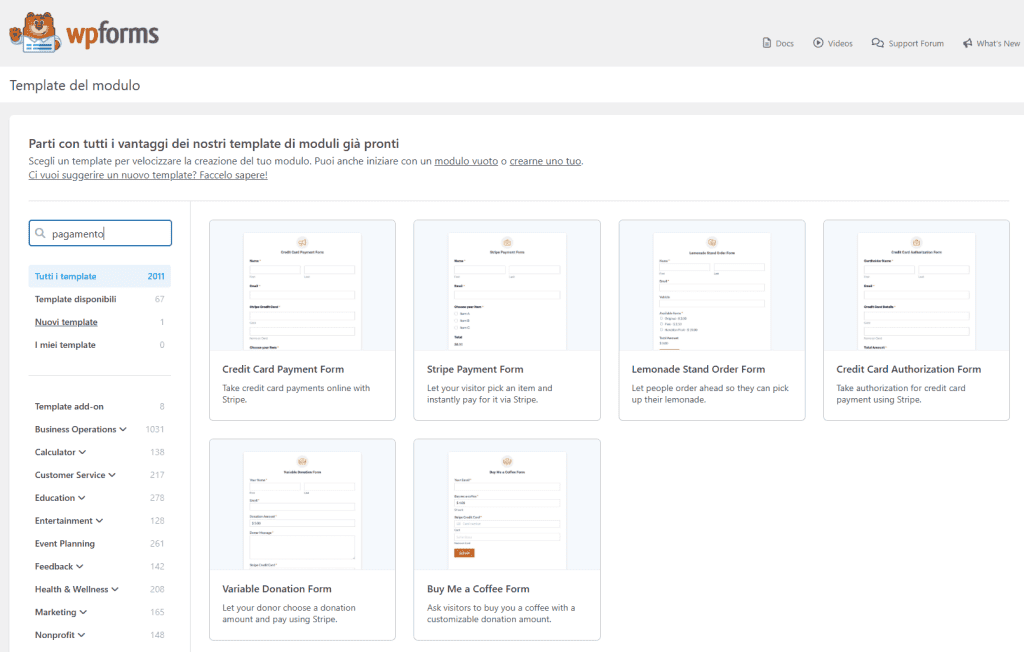Click the "Faccelo sapere!" suggestion link

click(232, 175)
